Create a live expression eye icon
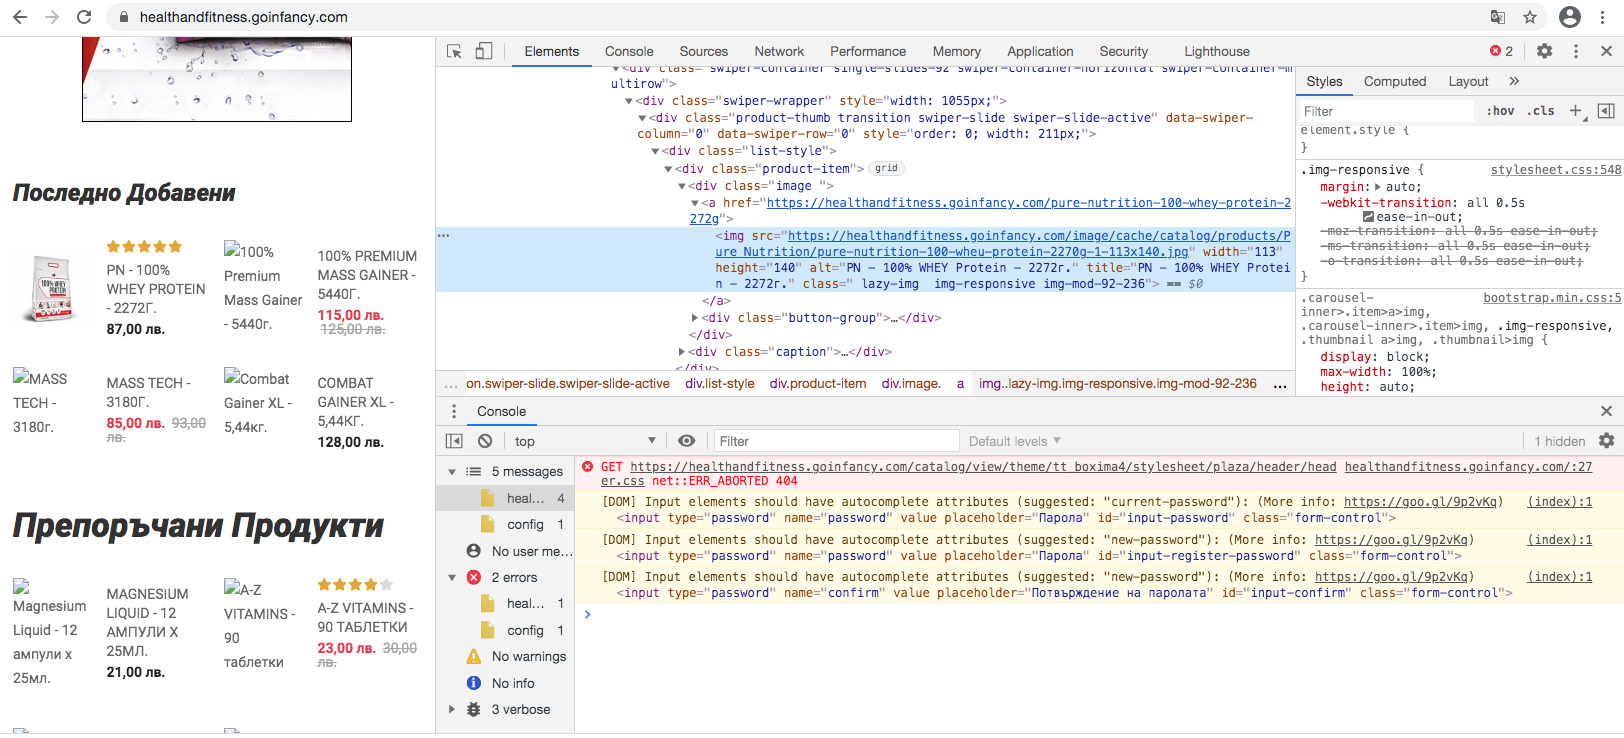 pos(686,441)
